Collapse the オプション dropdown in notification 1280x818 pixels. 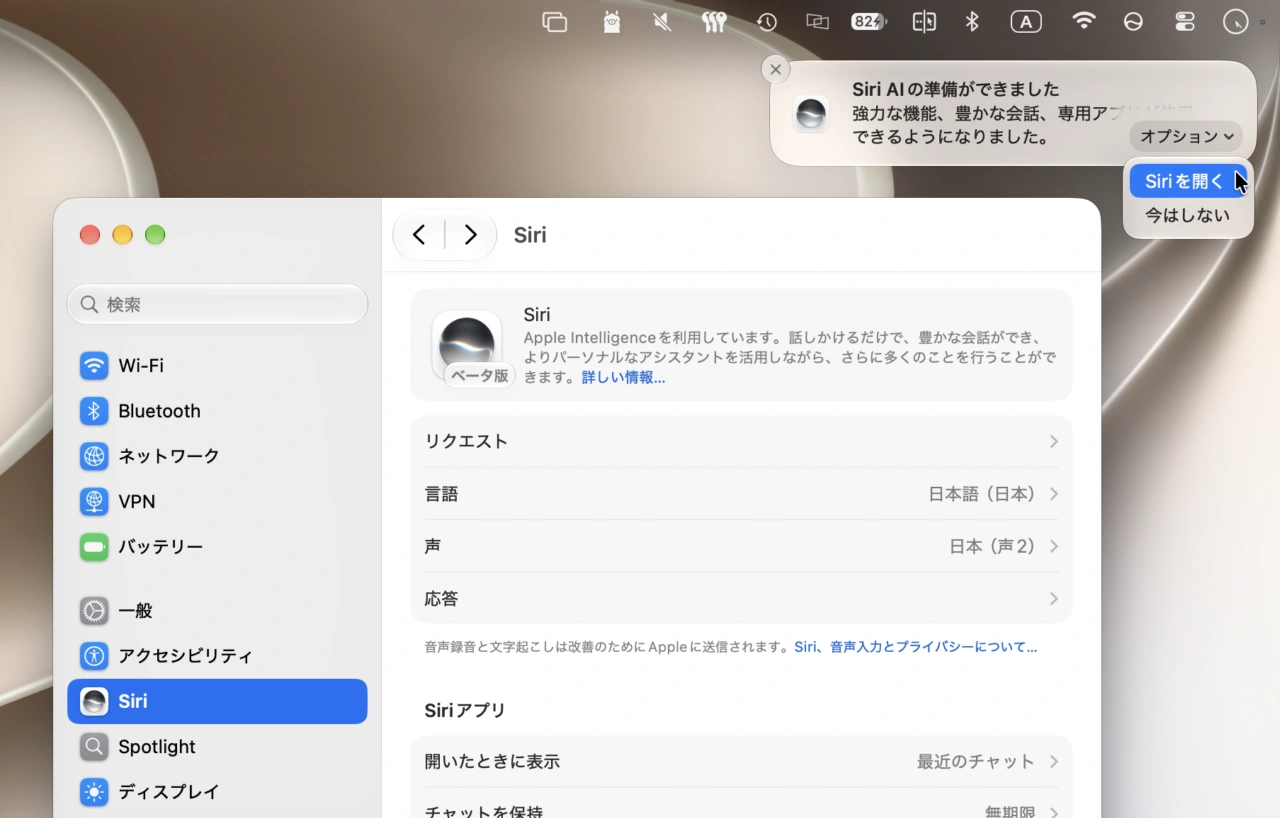(x=1186, y=136)
